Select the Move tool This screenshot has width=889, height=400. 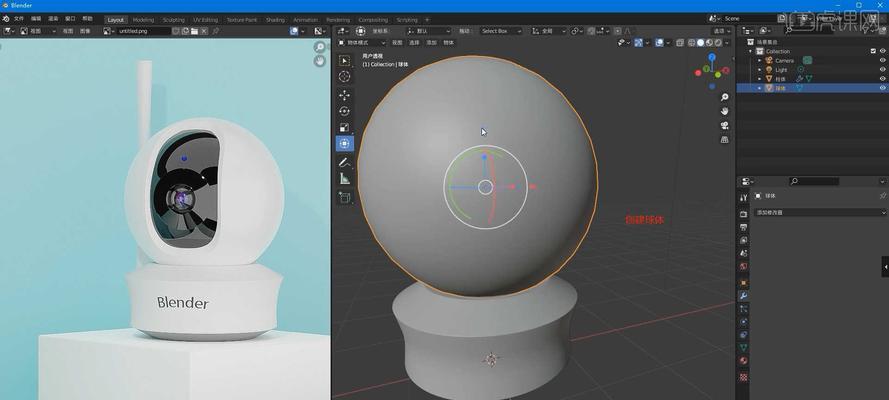click(344, 95)
